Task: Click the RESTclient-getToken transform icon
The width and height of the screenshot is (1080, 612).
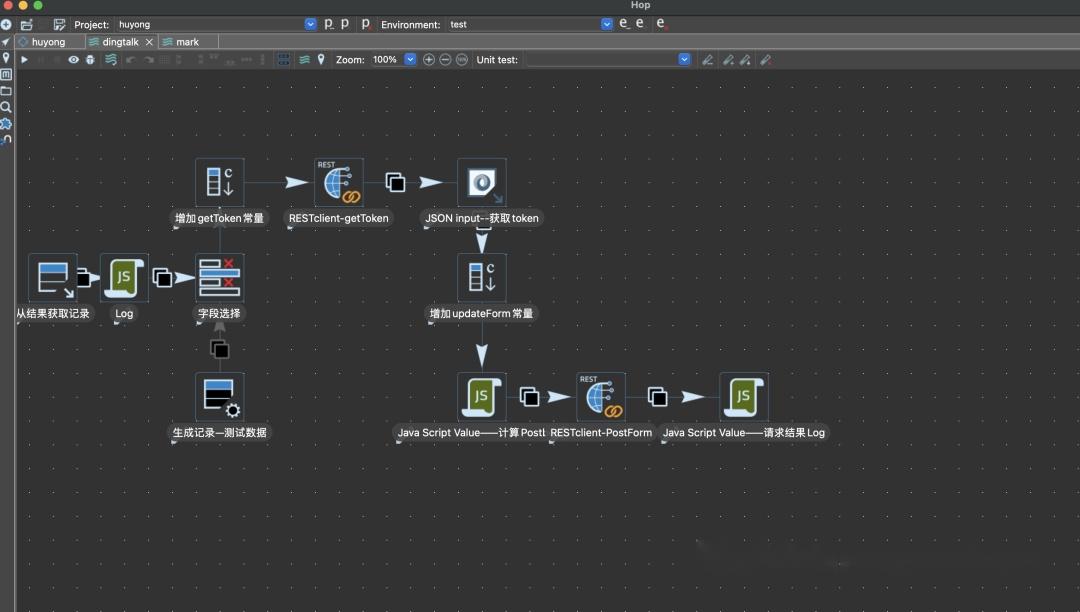Action: (x=339, y=183)
